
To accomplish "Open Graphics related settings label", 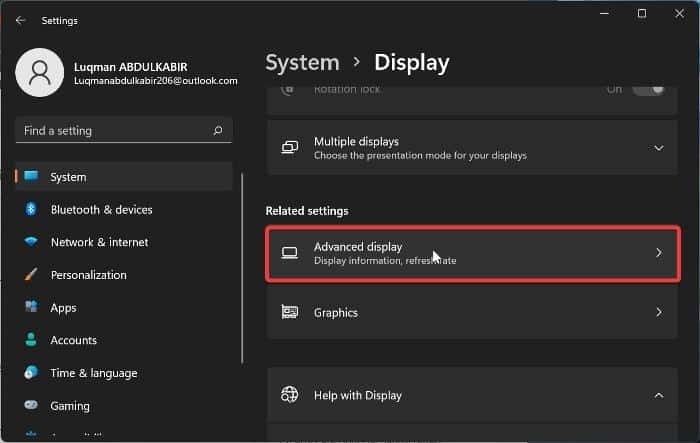I will [336, 313].
